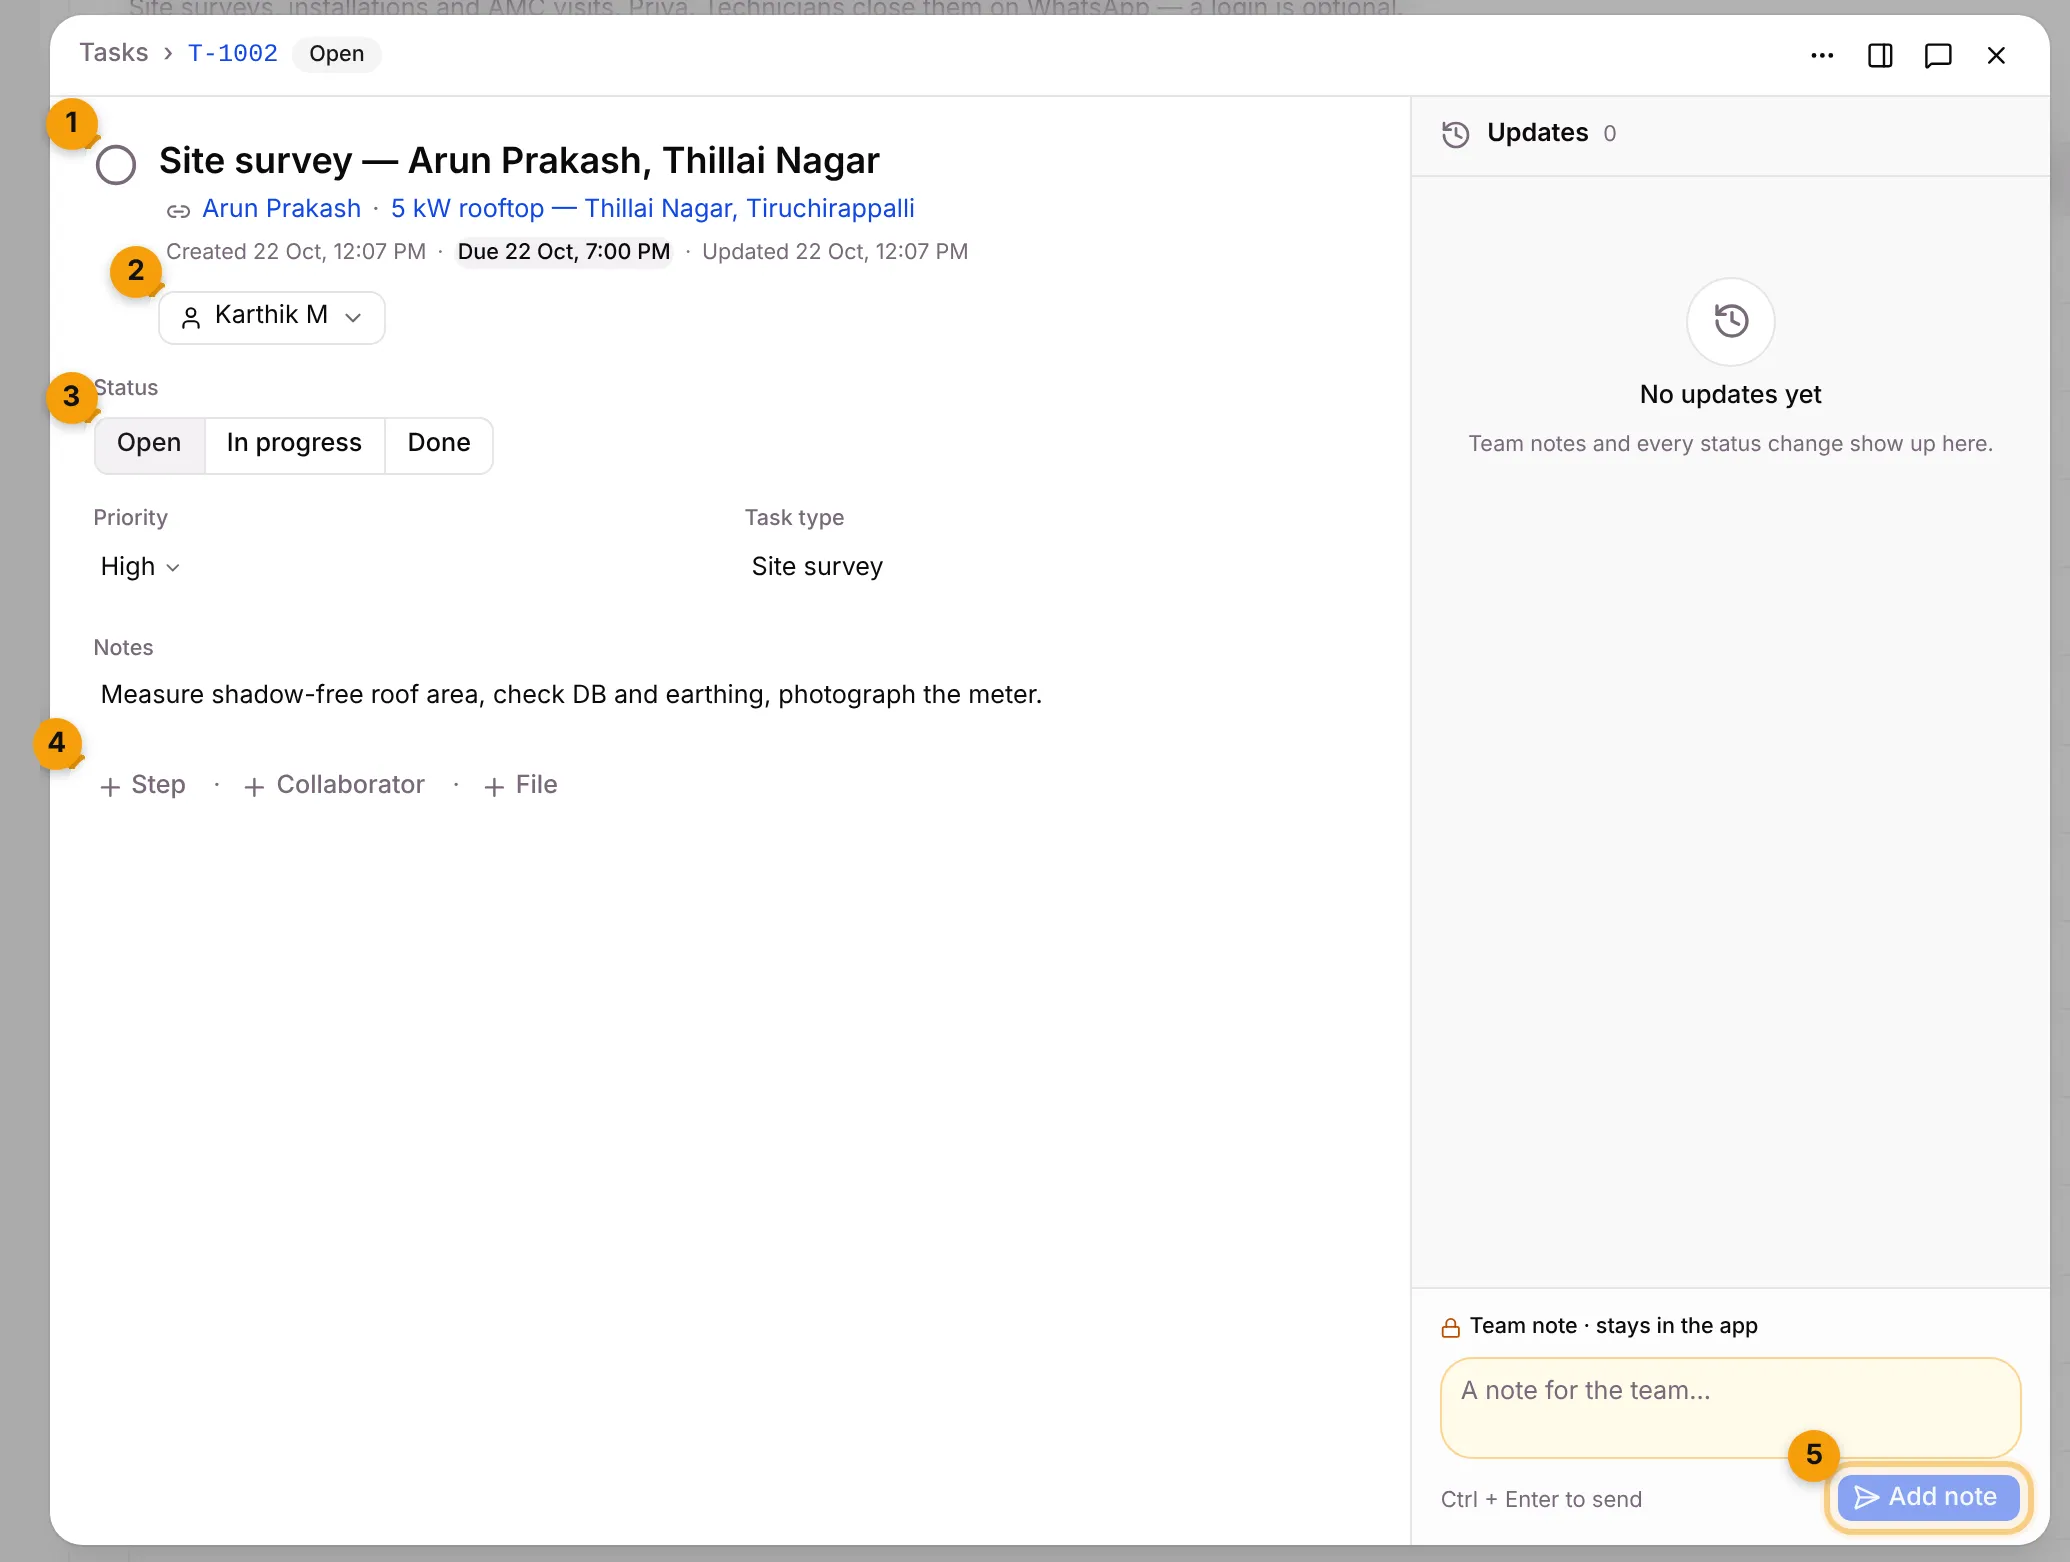Open the comments bubble icon

(1938, 55)
